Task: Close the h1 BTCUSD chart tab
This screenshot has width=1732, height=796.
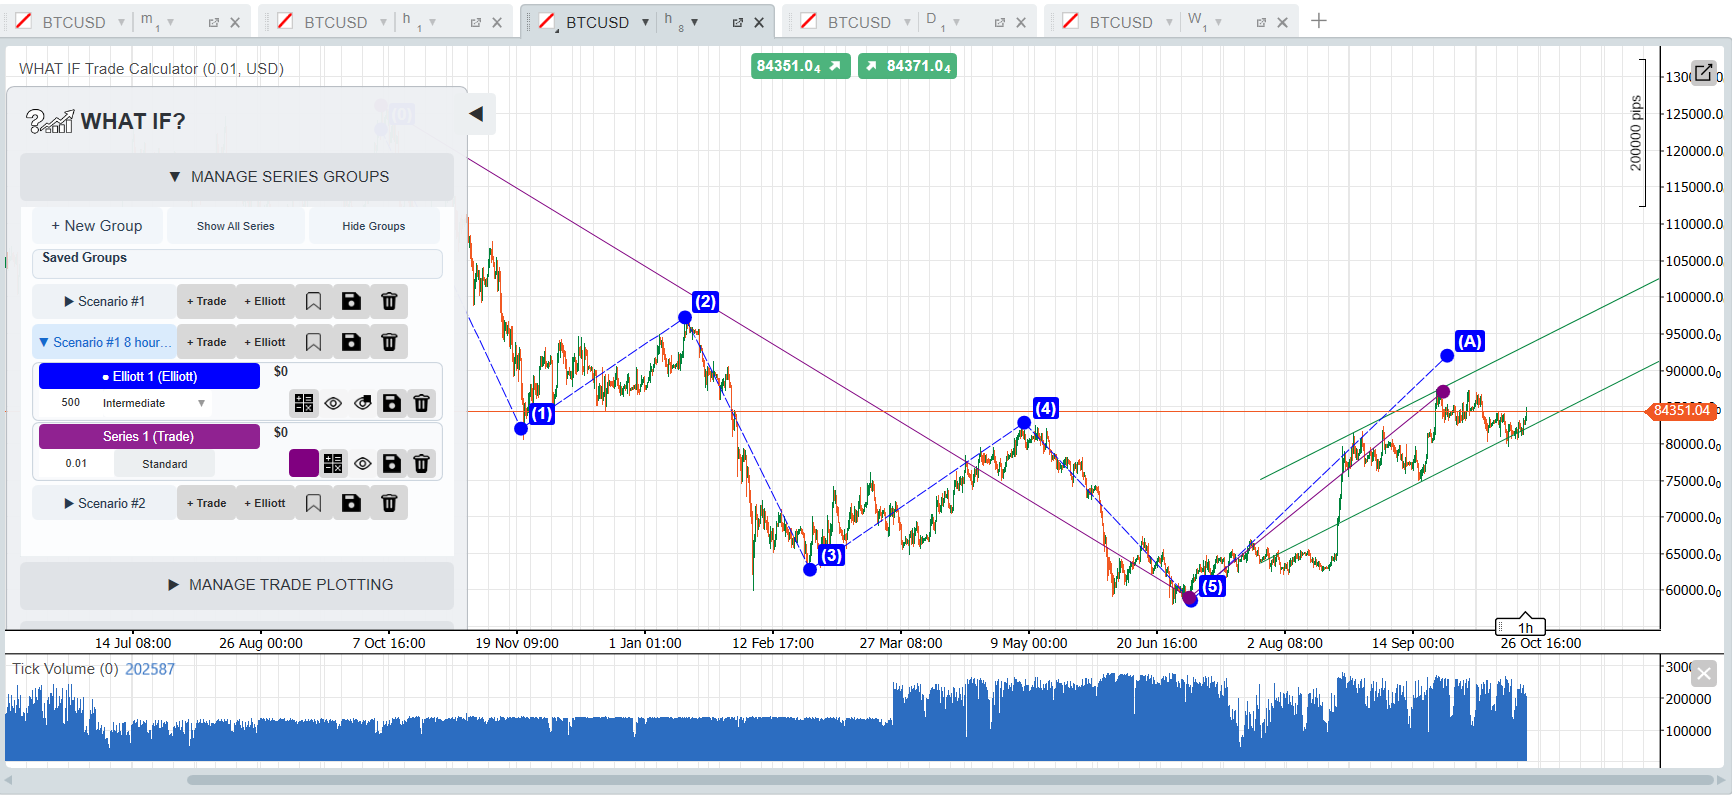Action: click(x=497, y=22)
